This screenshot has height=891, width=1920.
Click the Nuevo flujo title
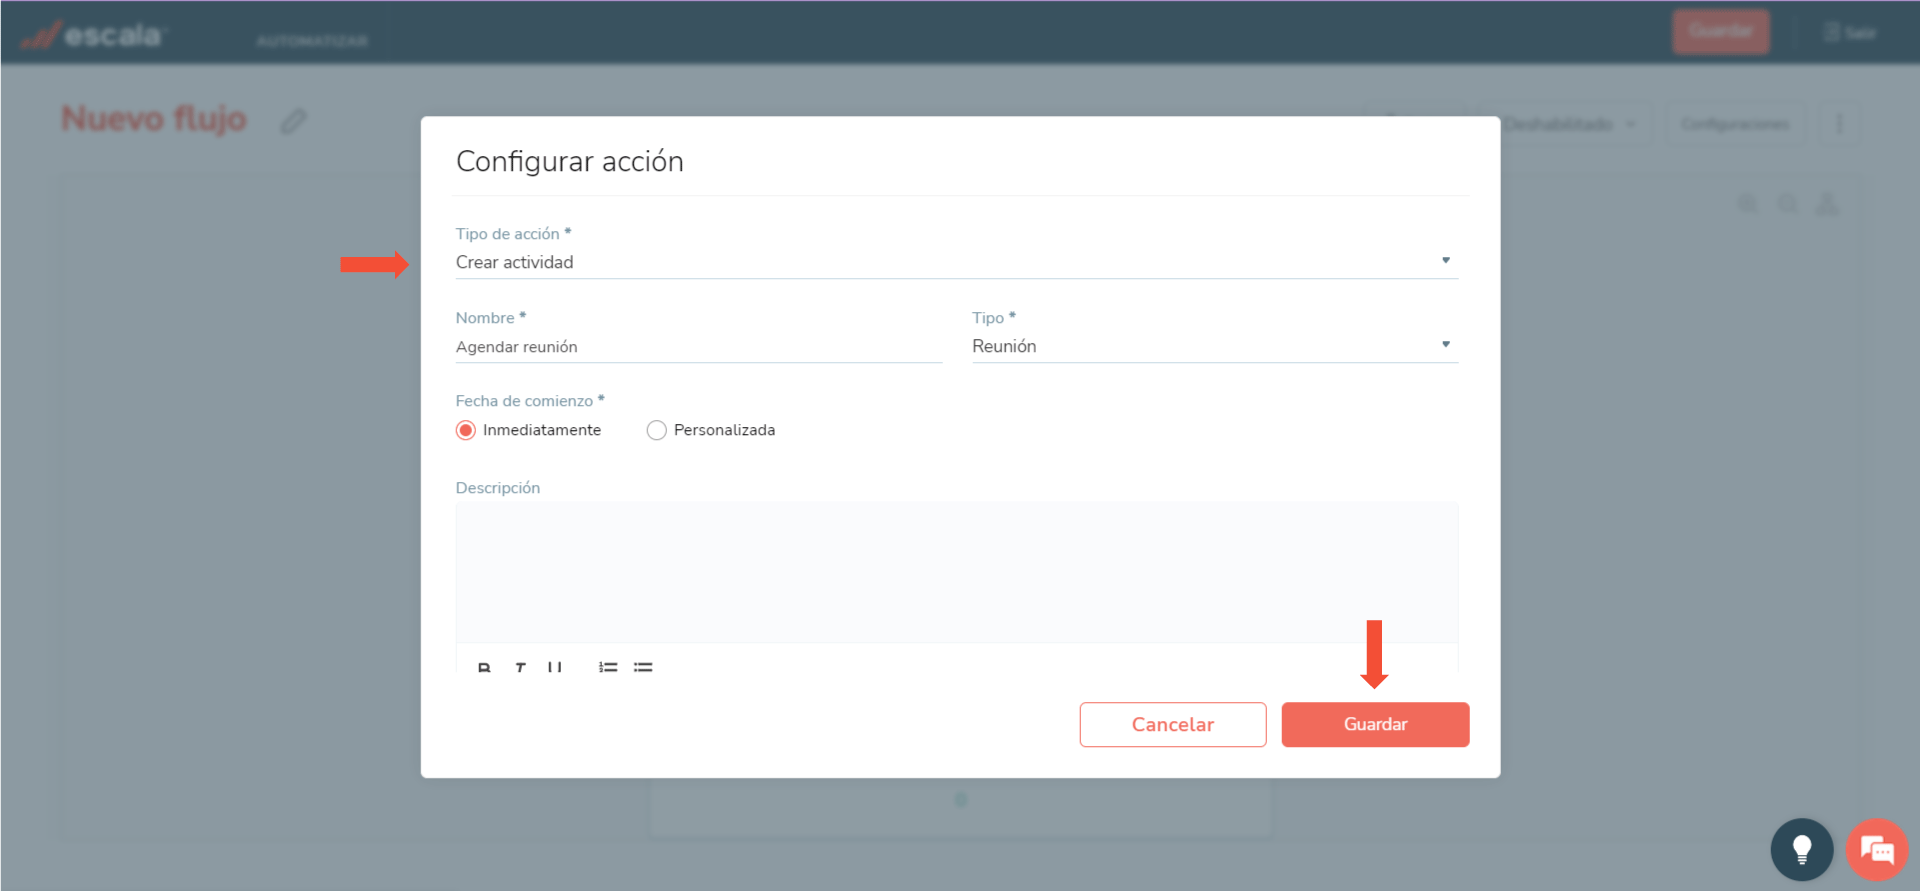point(154,119)
